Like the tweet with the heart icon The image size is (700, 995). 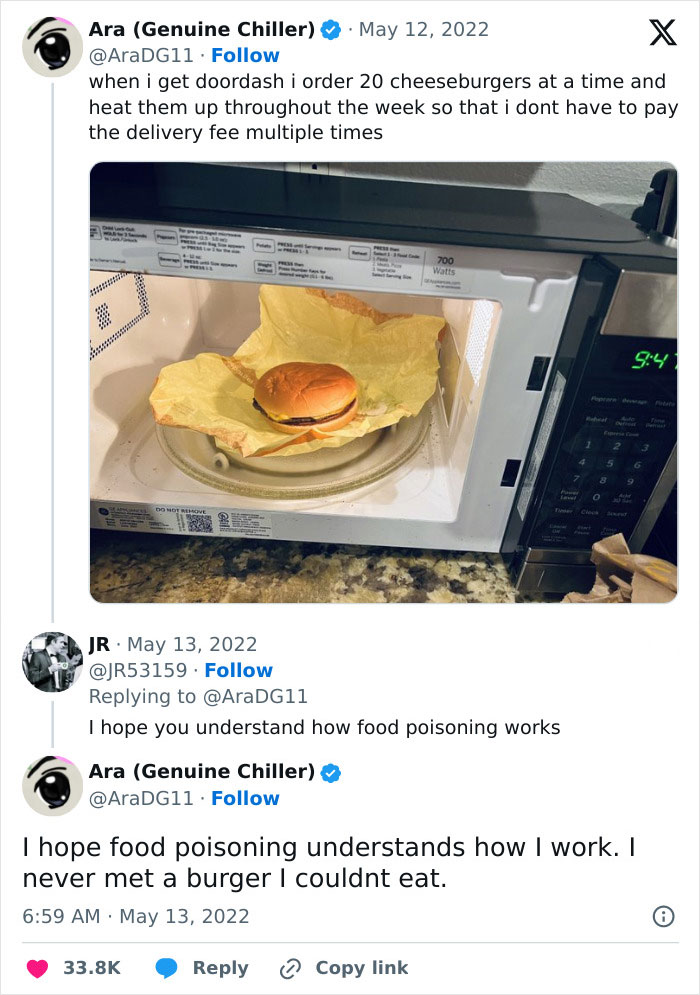click(x=37, y=967)
